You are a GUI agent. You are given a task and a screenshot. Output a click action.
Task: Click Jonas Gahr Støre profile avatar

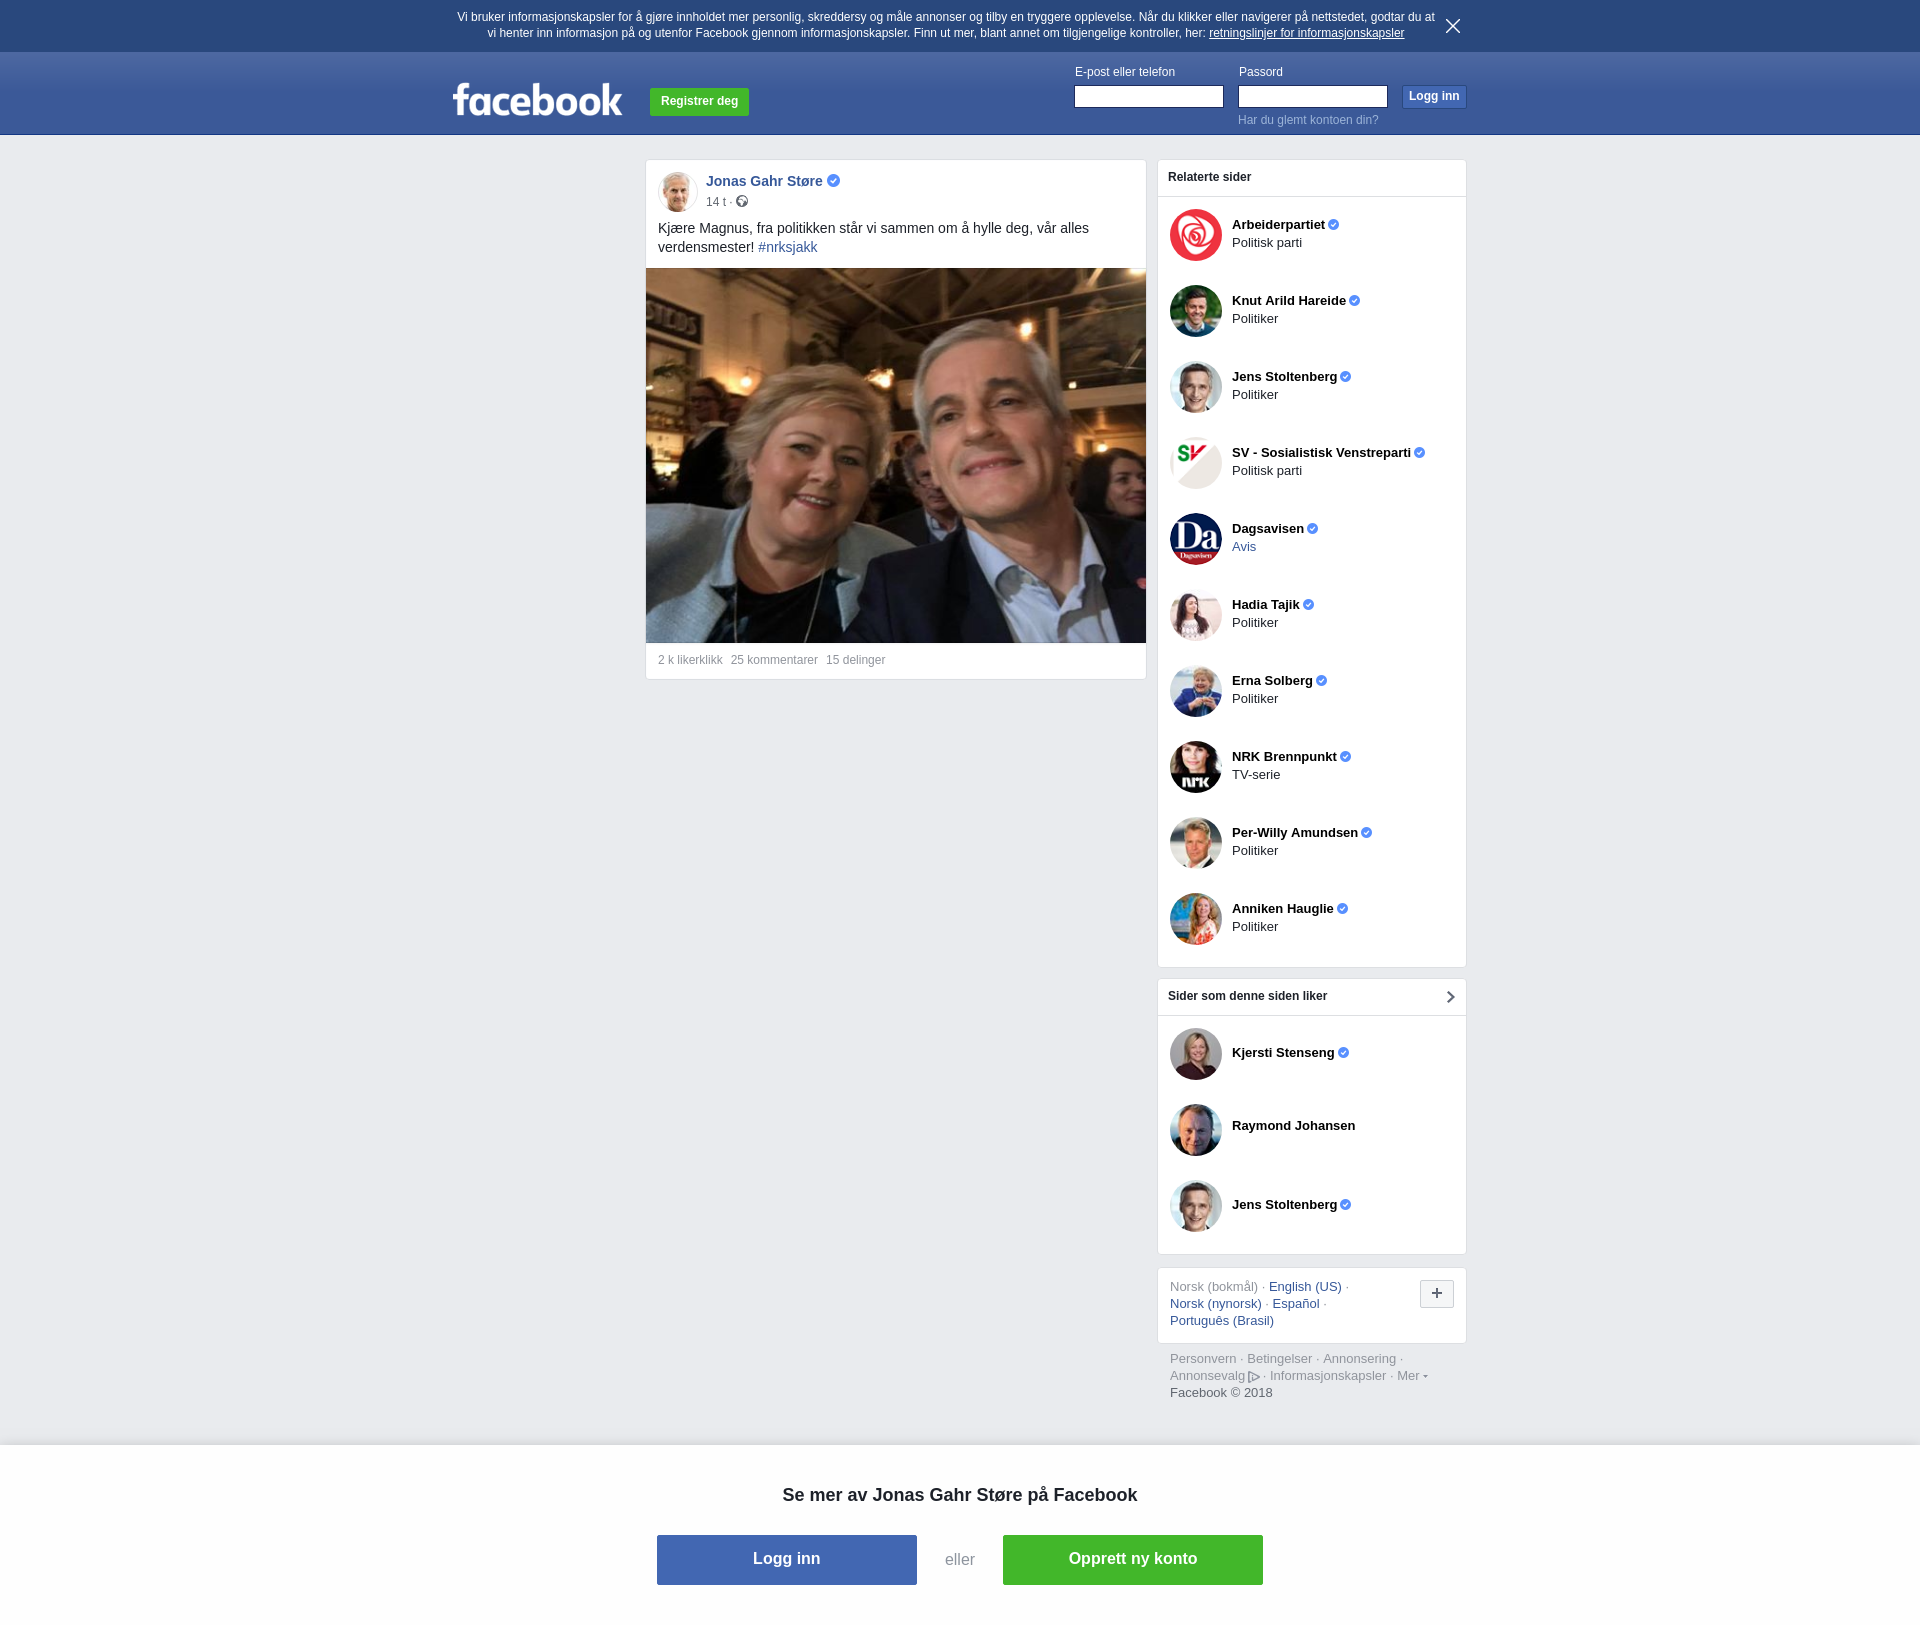tap(677, 191)
